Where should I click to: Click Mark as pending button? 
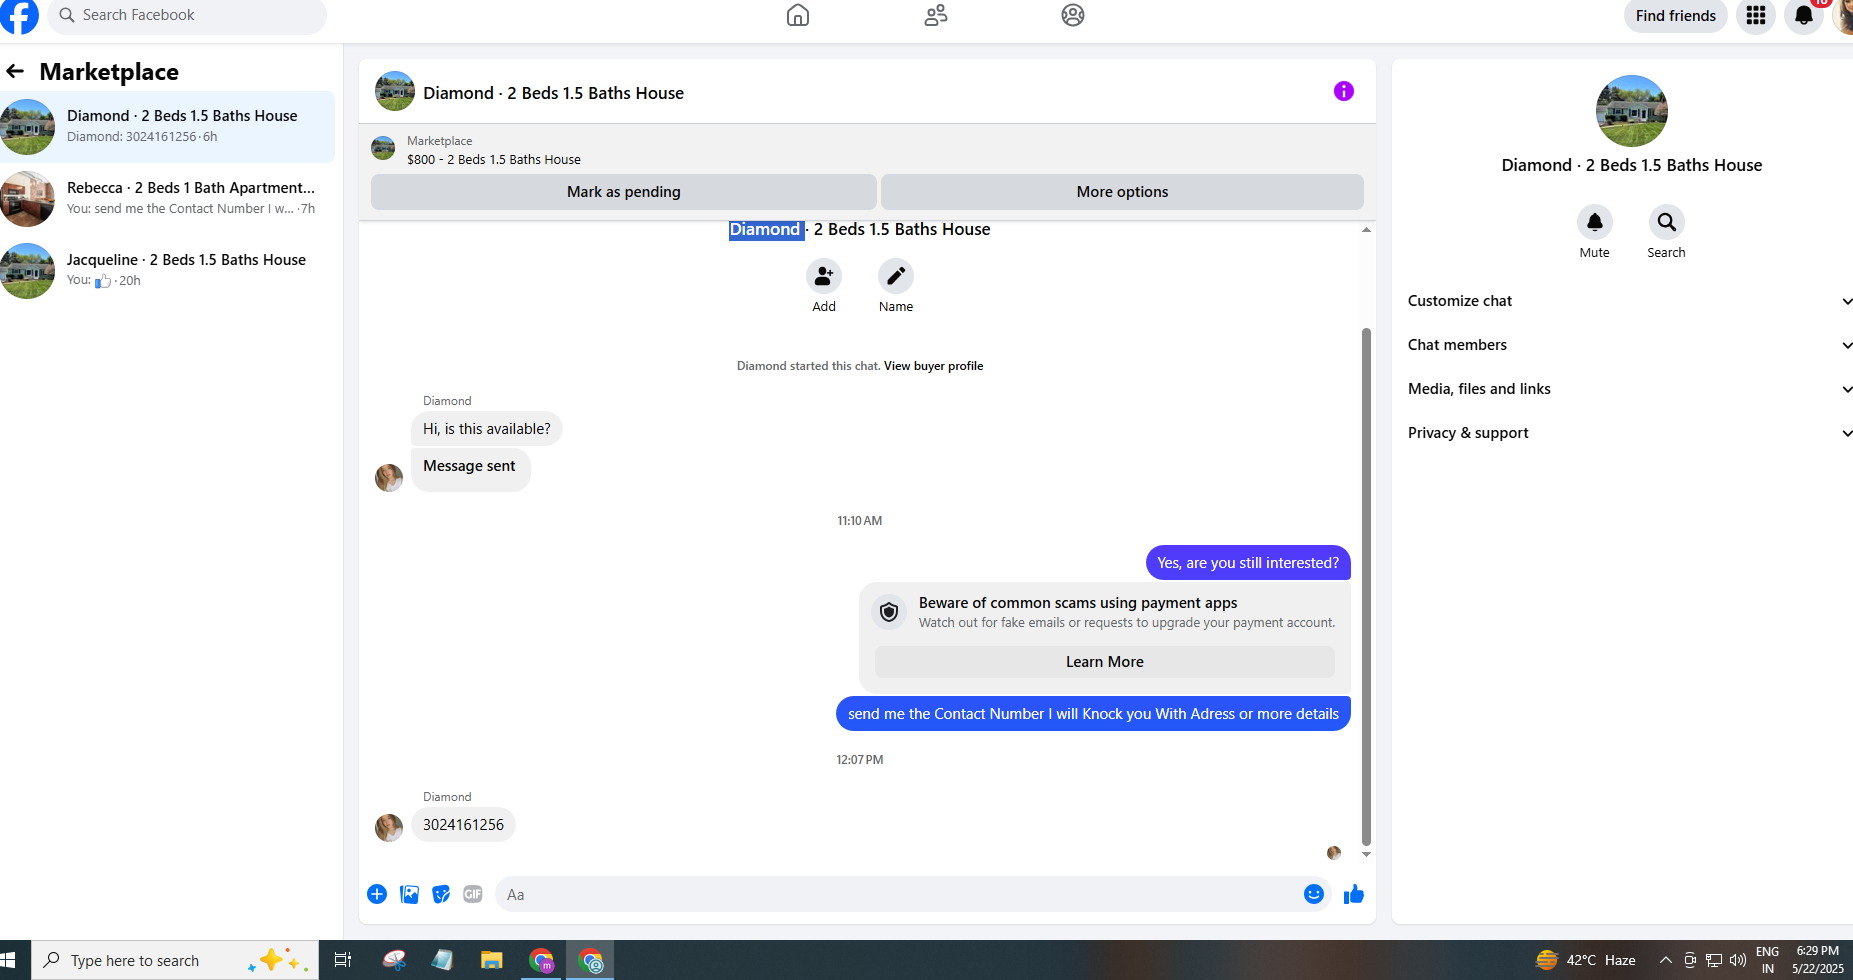[x=624, y=192]
